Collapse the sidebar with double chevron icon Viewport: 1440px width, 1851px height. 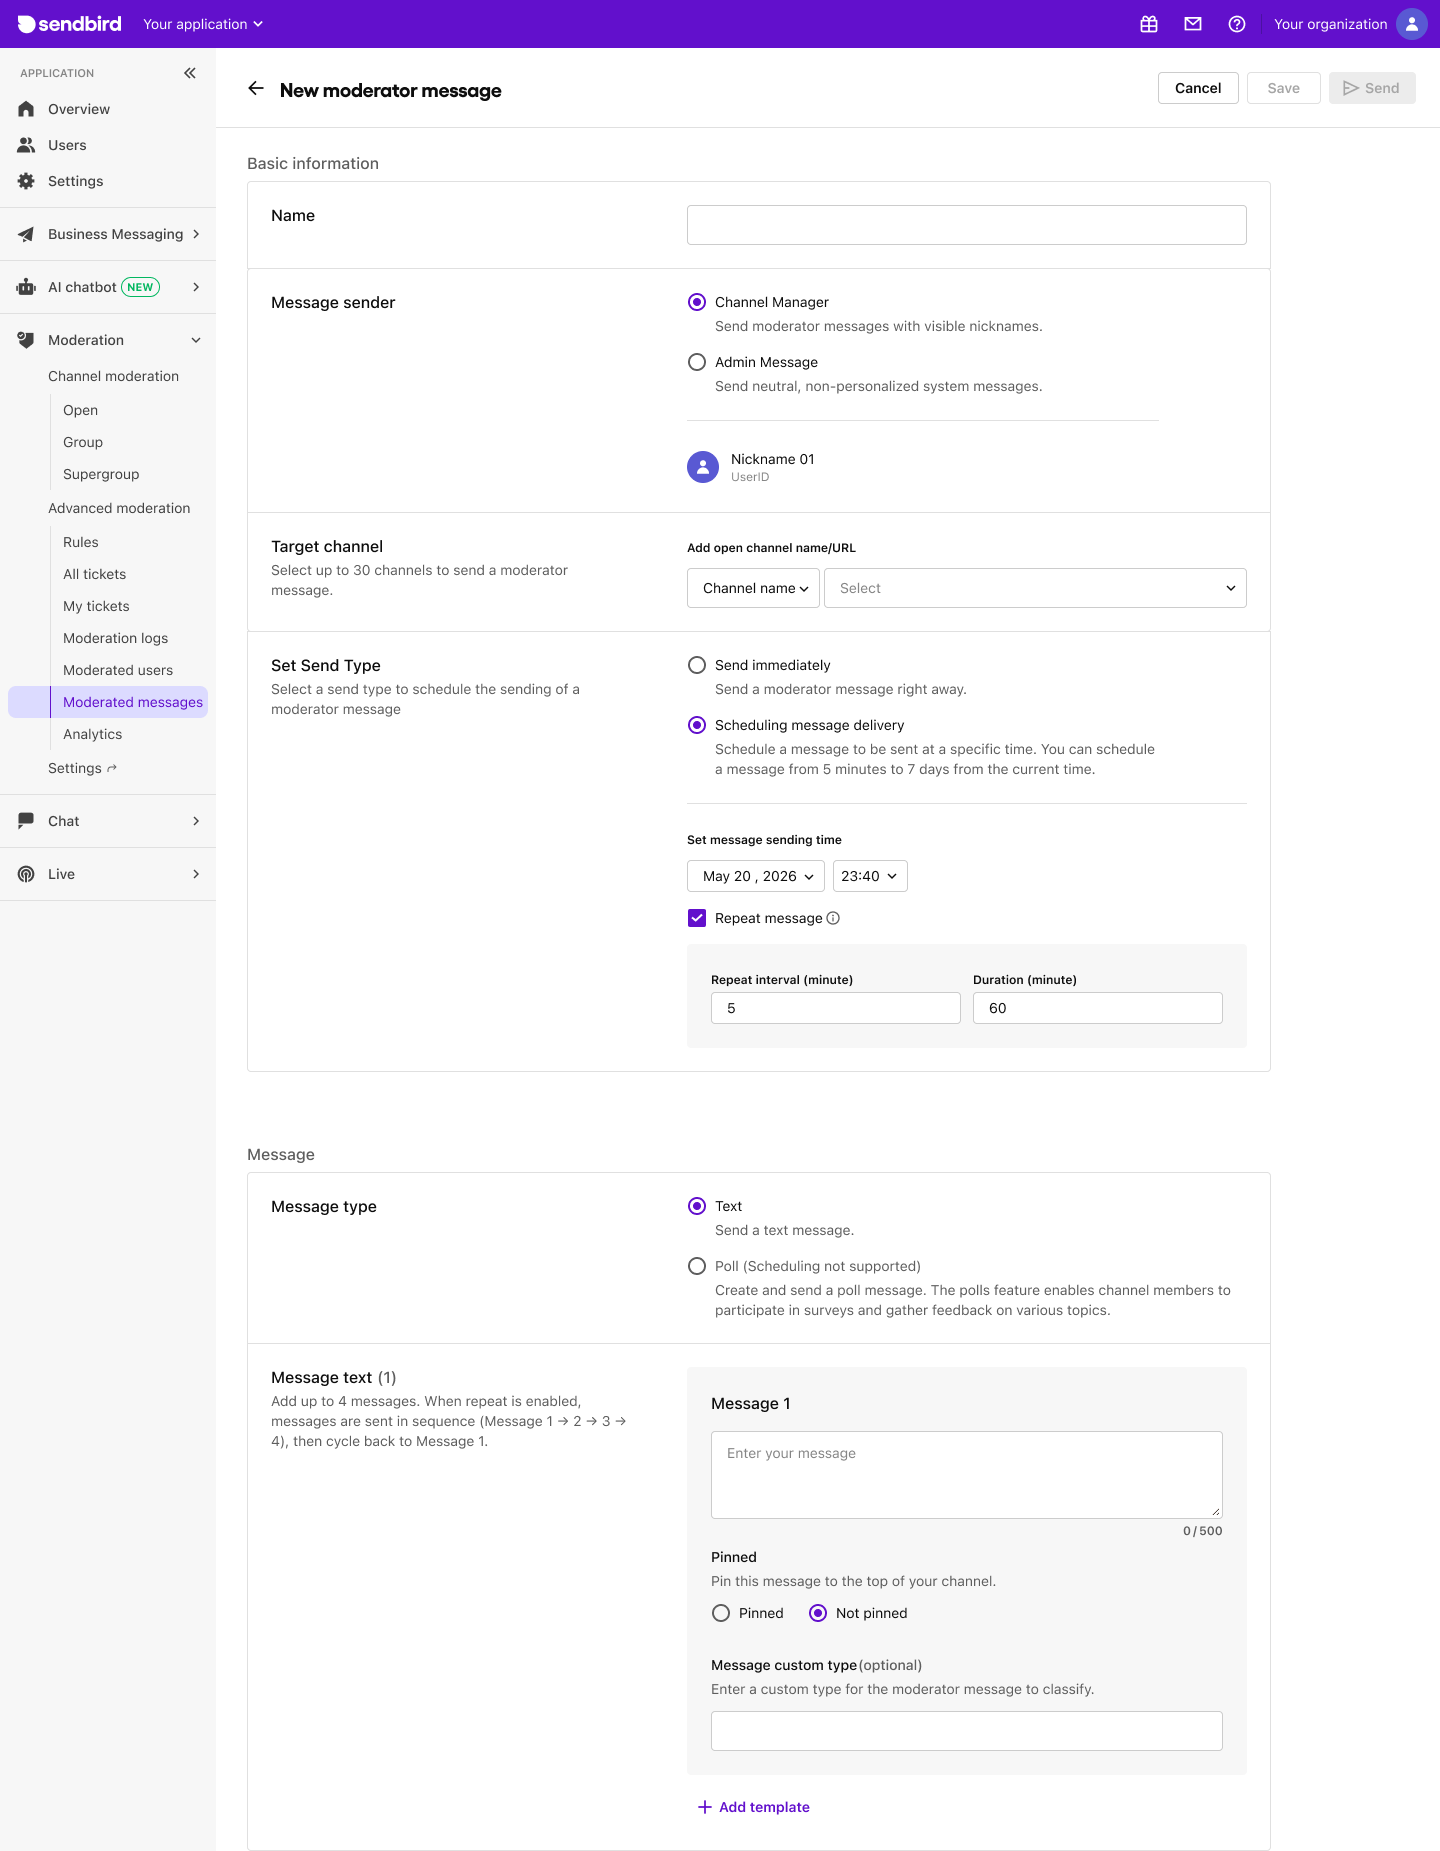coord(190,73)
